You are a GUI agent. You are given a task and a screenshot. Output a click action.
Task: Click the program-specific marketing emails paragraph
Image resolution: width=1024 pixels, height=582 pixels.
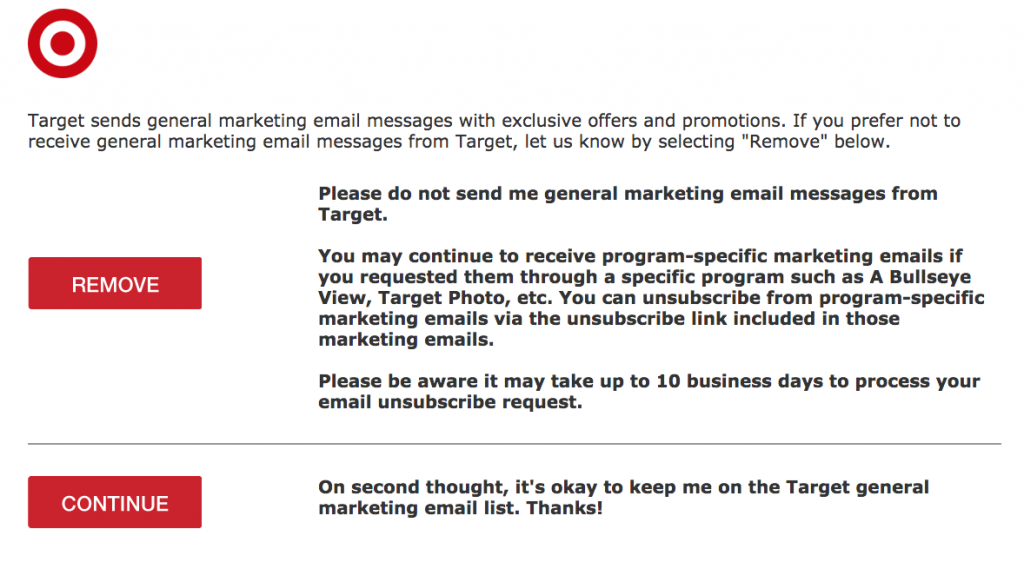point(651,298)
